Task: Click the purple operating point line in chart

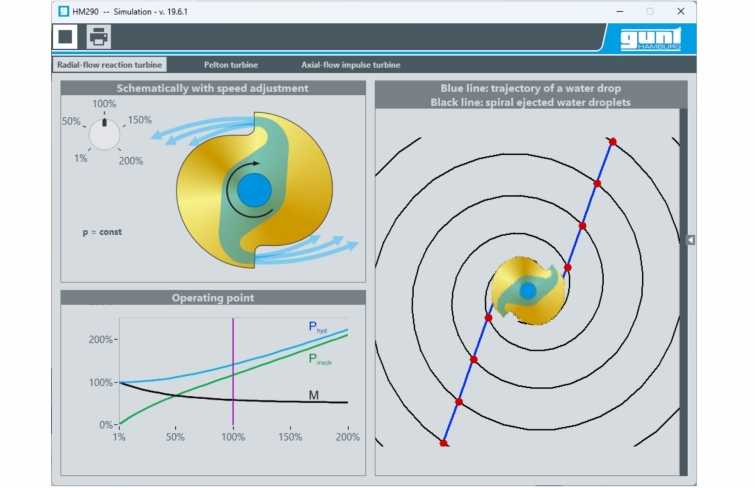Action: pyautogui.click(x=233, y=370)
